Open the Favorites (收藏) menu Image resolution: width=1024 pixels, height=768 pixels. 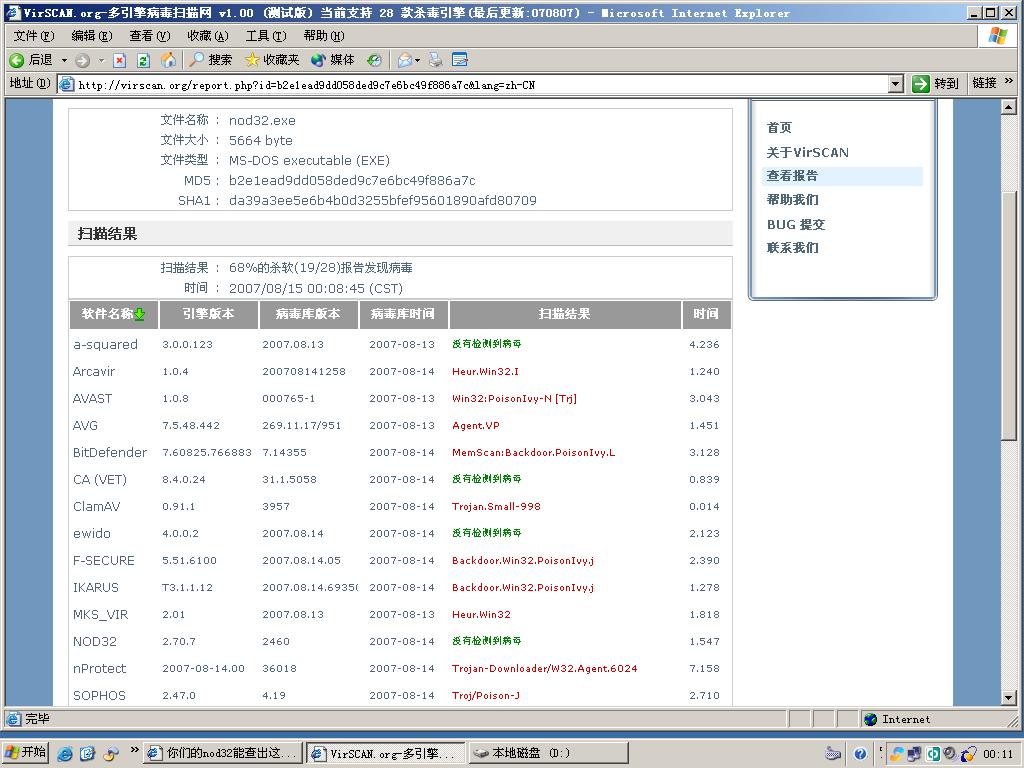coord(208,35)
